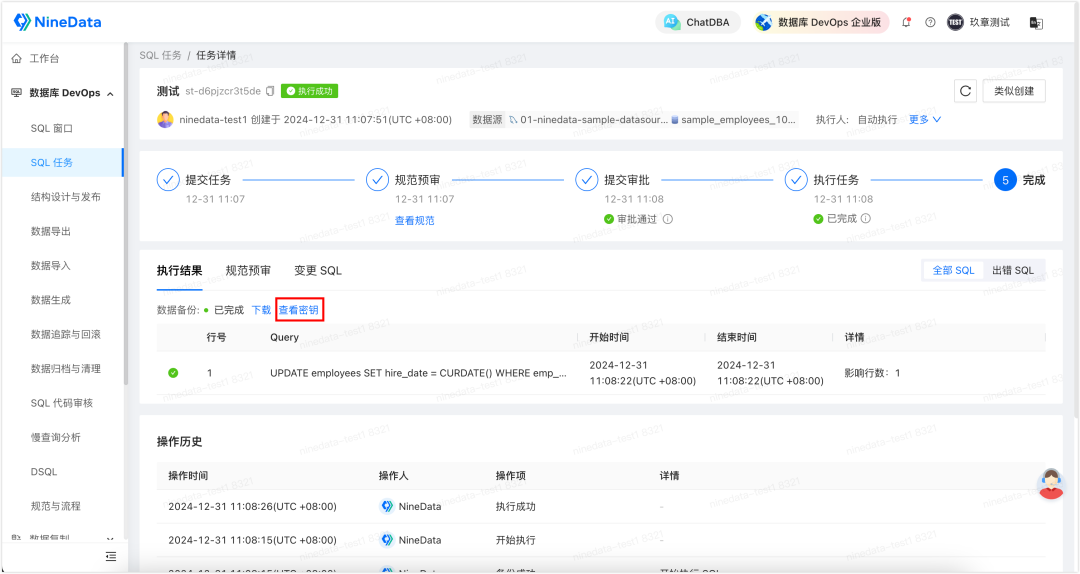
Task: Expand the 数据复制 sidebar section
Action: point(110,539)
